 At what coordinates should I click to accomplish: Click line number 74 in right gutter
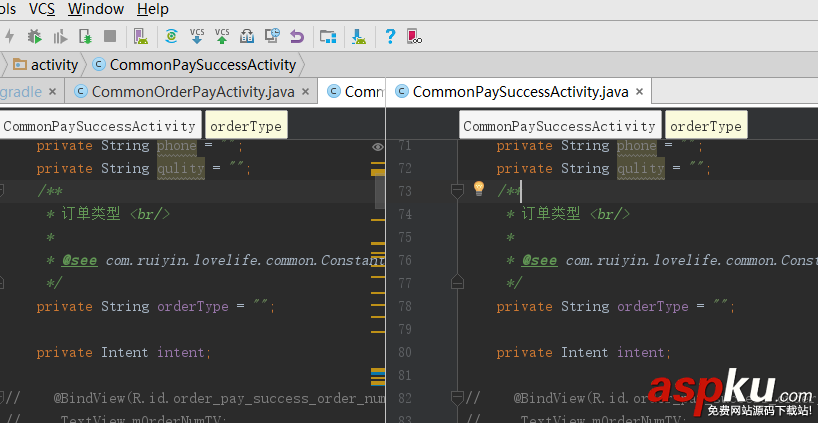point(404,214)
